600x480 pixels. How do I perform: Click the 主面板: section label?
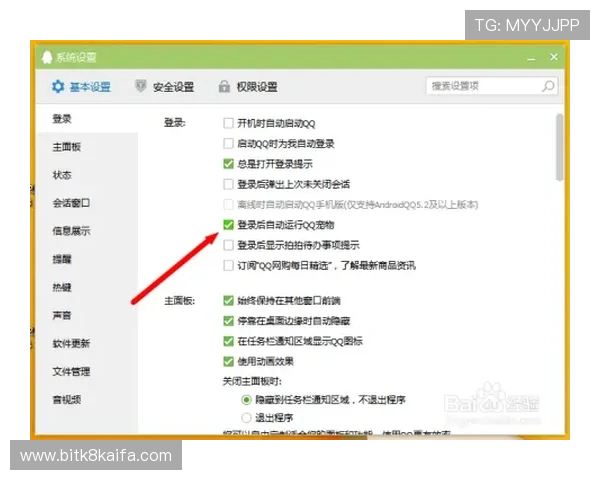(x=179, y=301)
